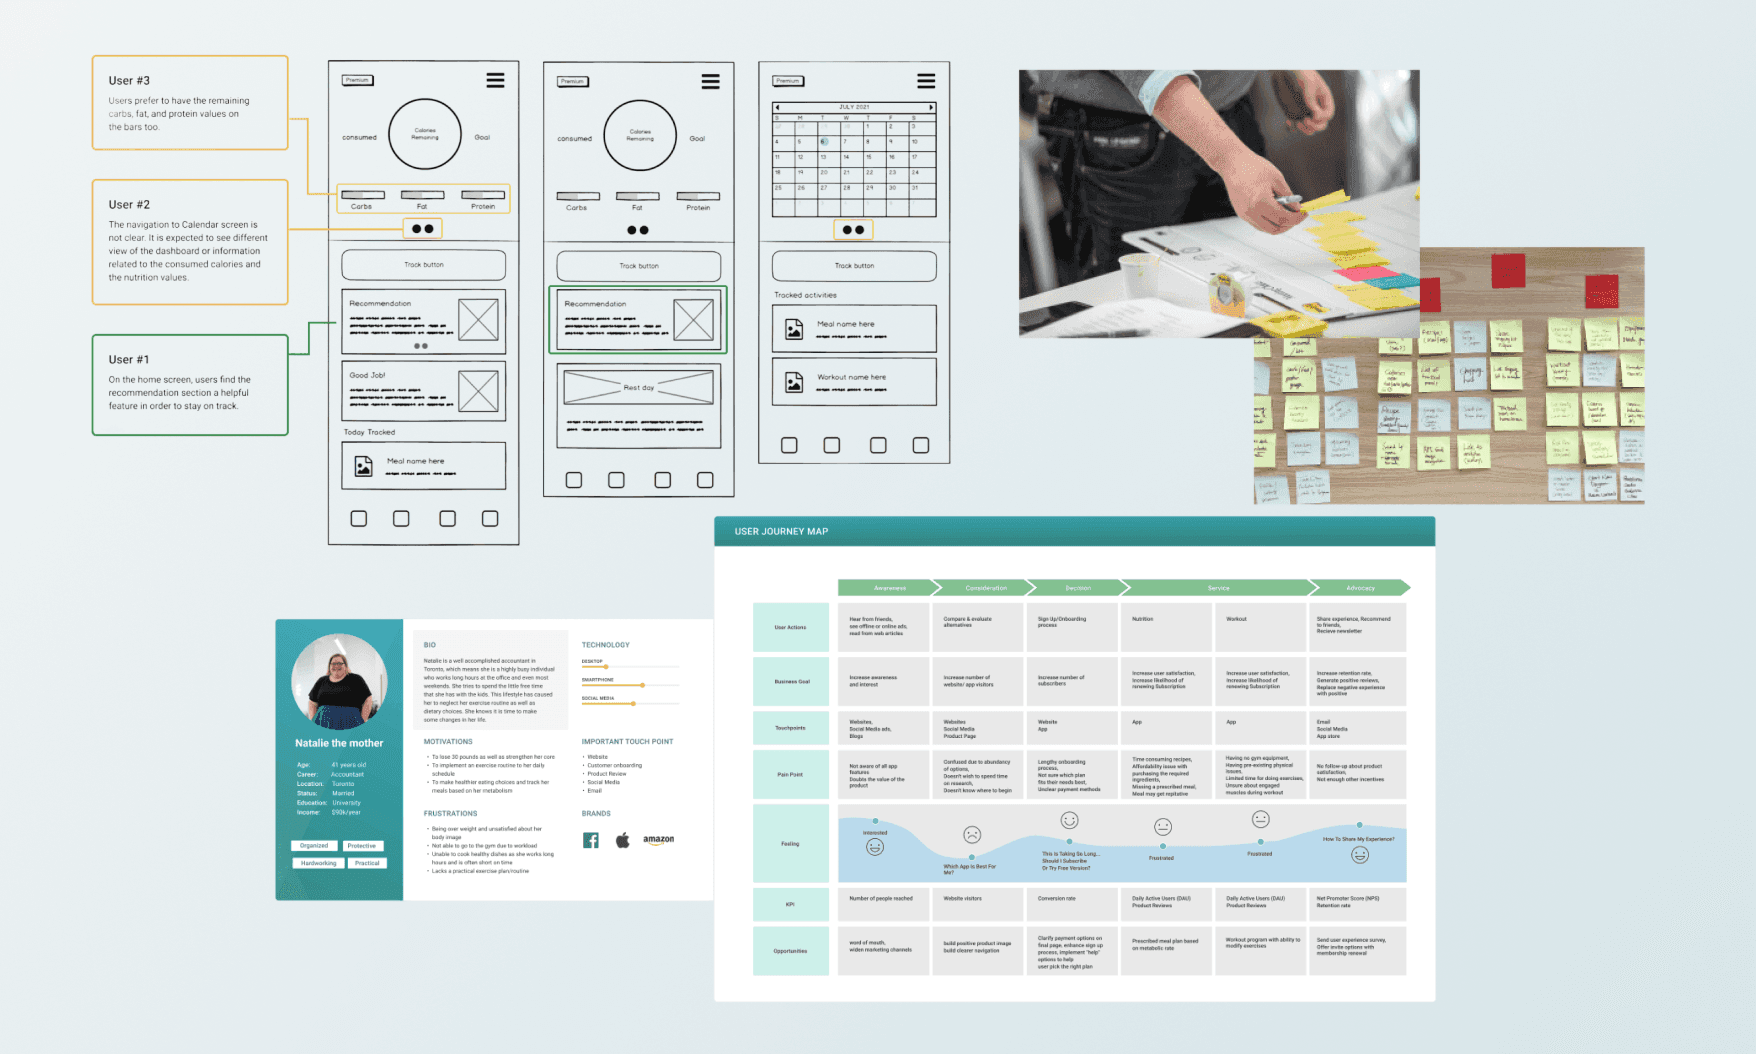The width and height of the screenshot is (1756, 1054).
Task: Click image placeholder in green-outlined Recommendation card
Action: point(693,320)
